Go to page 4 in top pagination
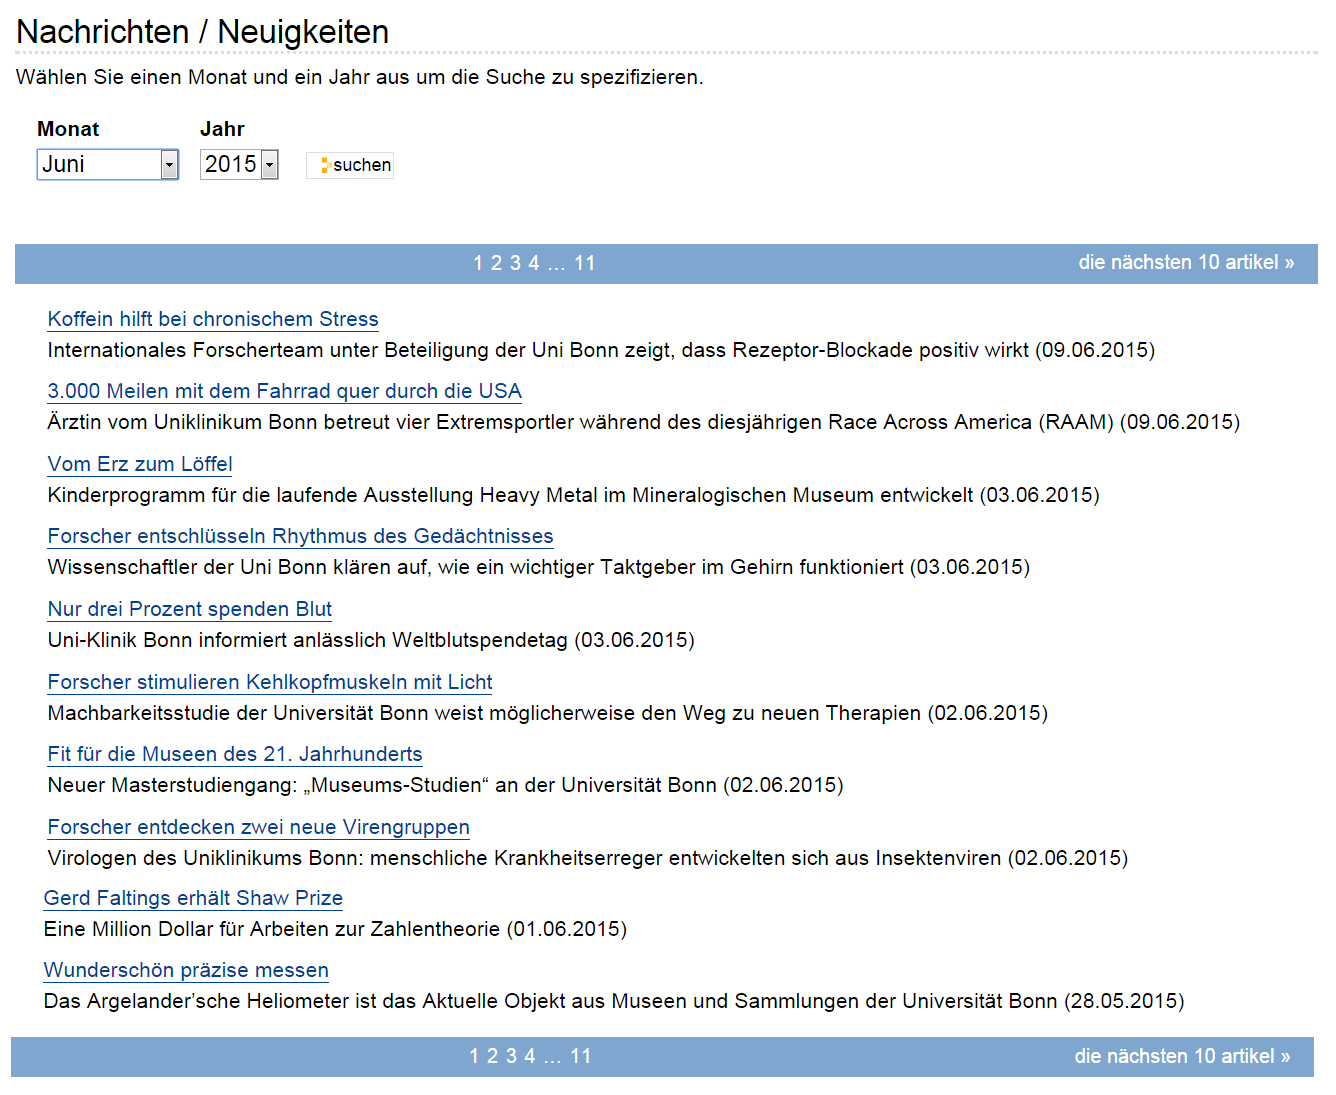 [534, 263]
